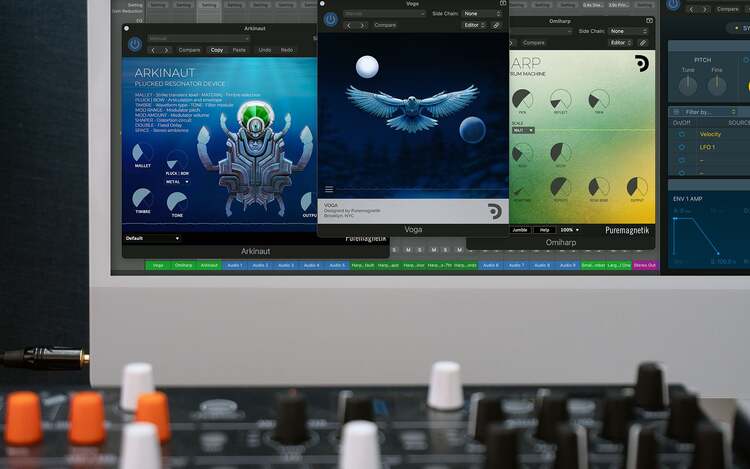Click the green-helmet robot in Arkinaut
Viewport: 750px width, 469px height.
click(x=255, y=160)
